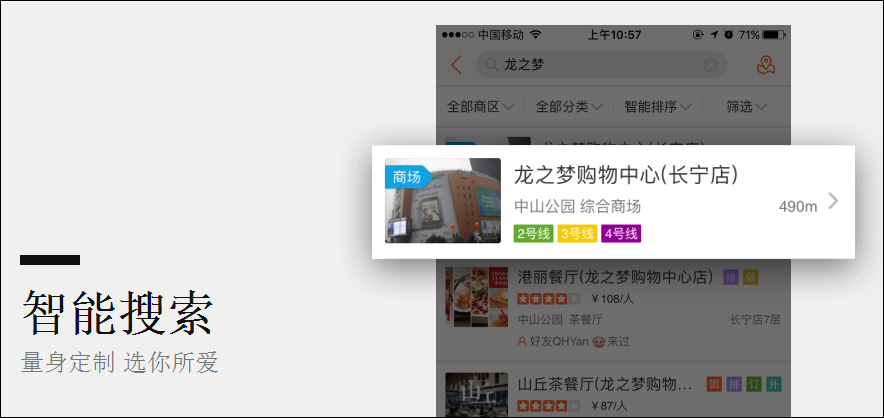
Task: Click the 上午10:57 clock
Action: 614,35
